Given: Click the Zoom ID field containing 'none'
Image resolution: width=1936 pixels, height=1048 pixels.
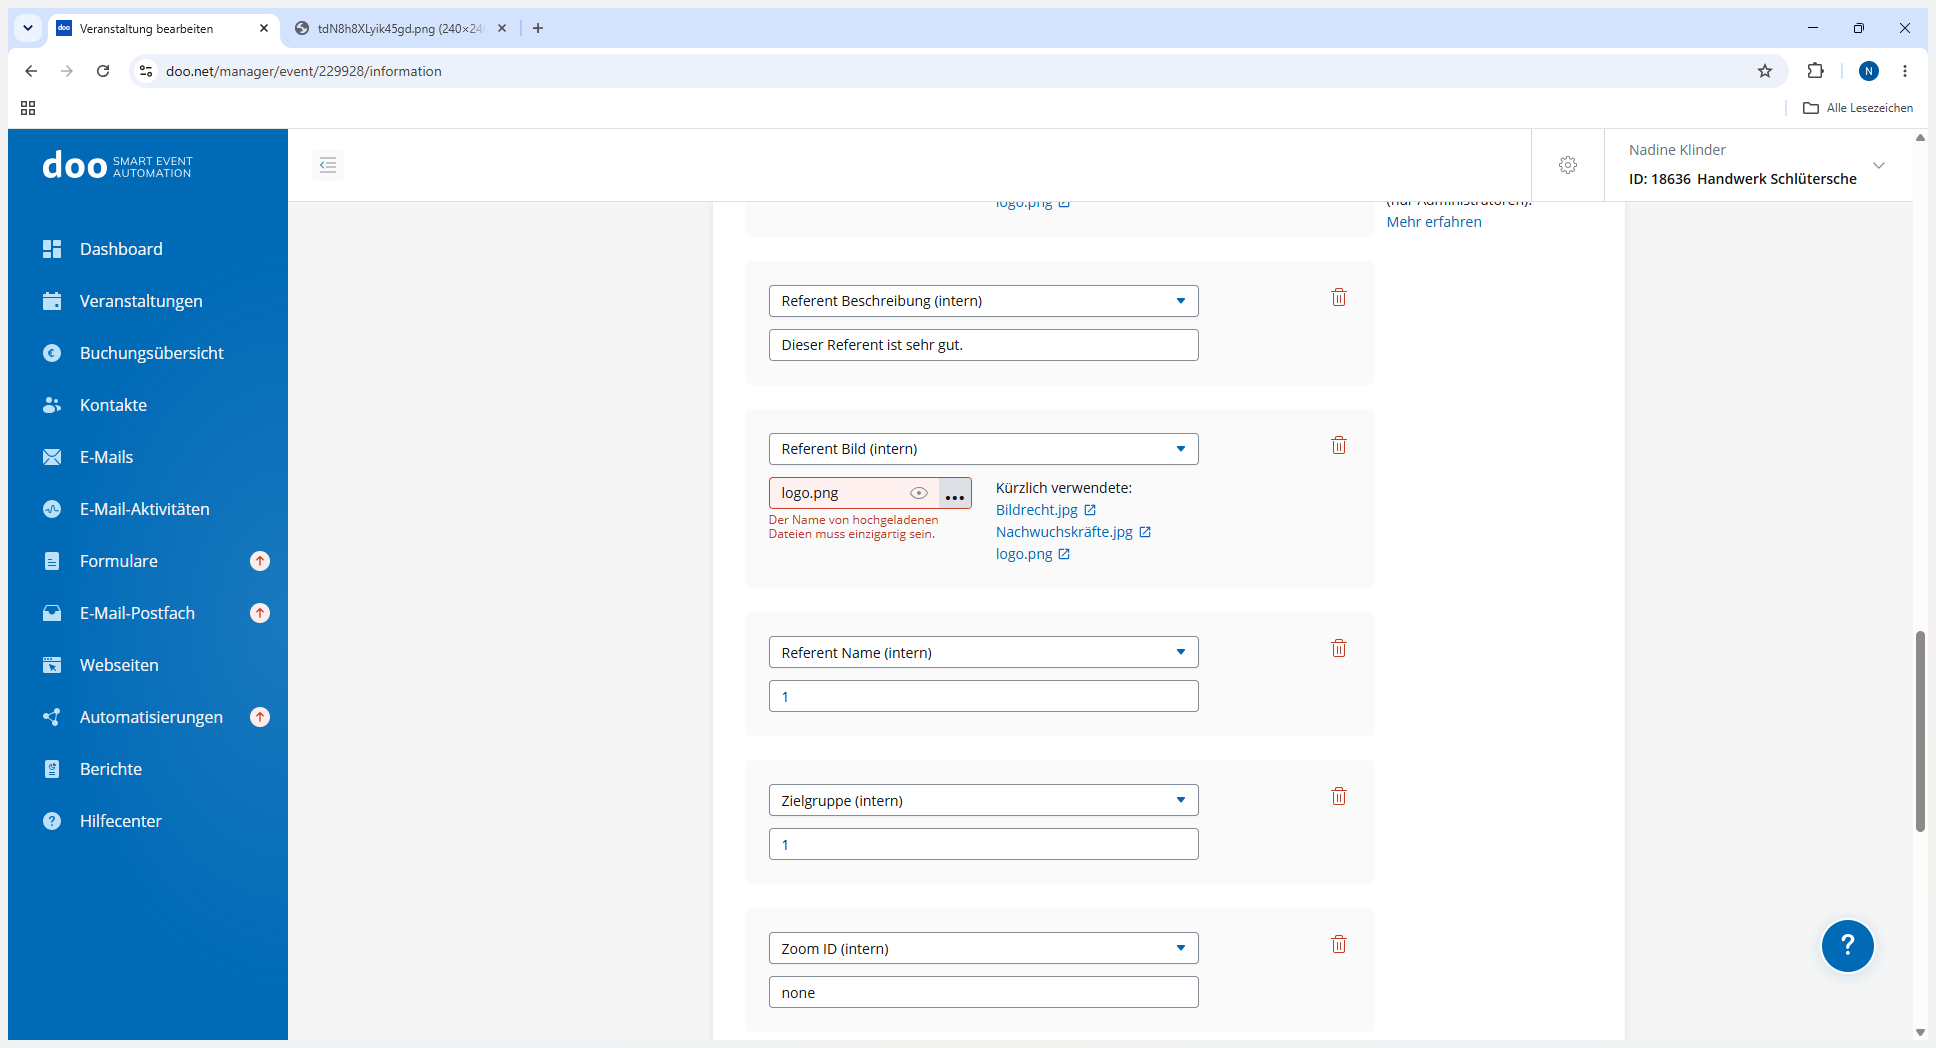Looking at the screenshot, I should point(984,992).
